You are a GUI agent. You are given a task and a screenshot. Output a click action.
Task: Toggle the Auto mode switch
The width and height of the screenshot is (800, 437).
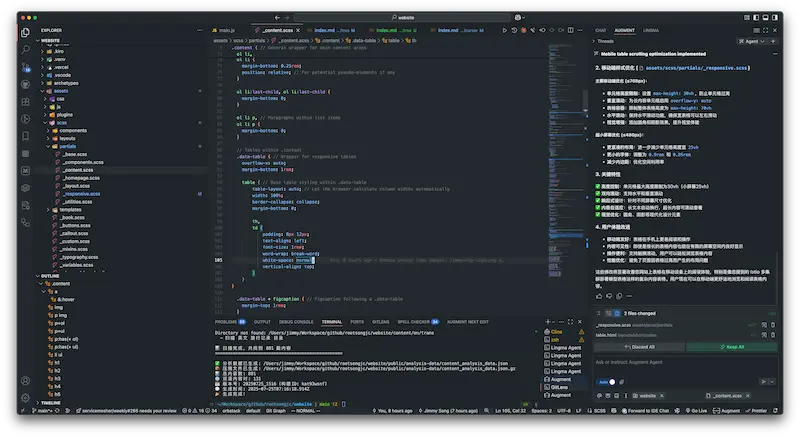606,382
